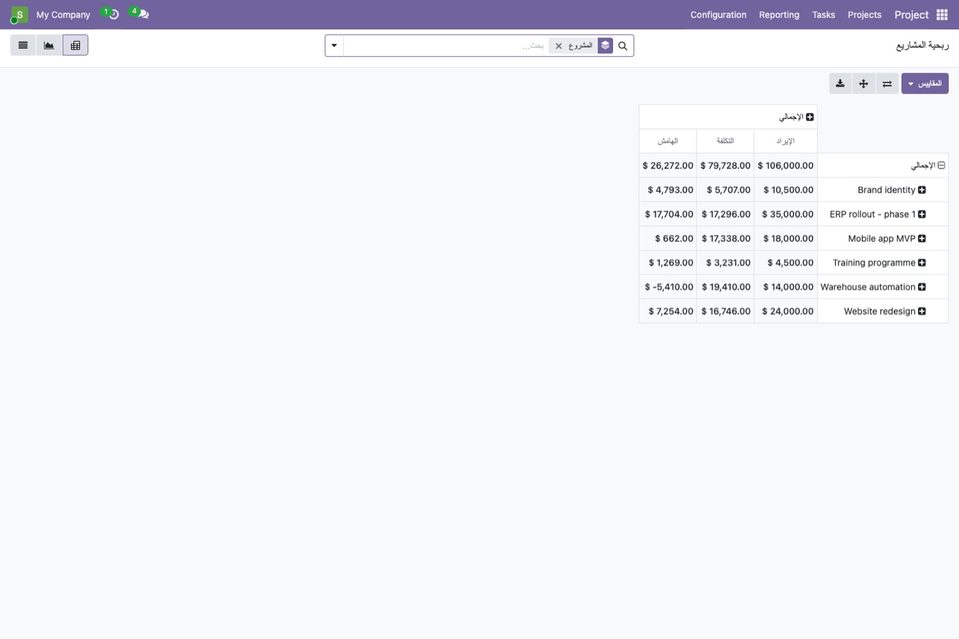The width and height of the screenshot is (959, 639).
Task: Sort by the الإيراد revenue column header
Action: 785,141
